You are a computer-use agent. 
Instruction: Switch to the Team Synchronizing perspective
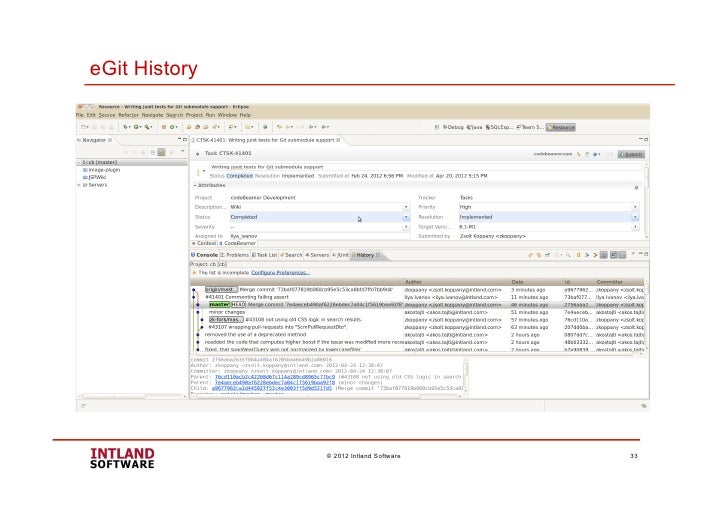coord(530,127)
